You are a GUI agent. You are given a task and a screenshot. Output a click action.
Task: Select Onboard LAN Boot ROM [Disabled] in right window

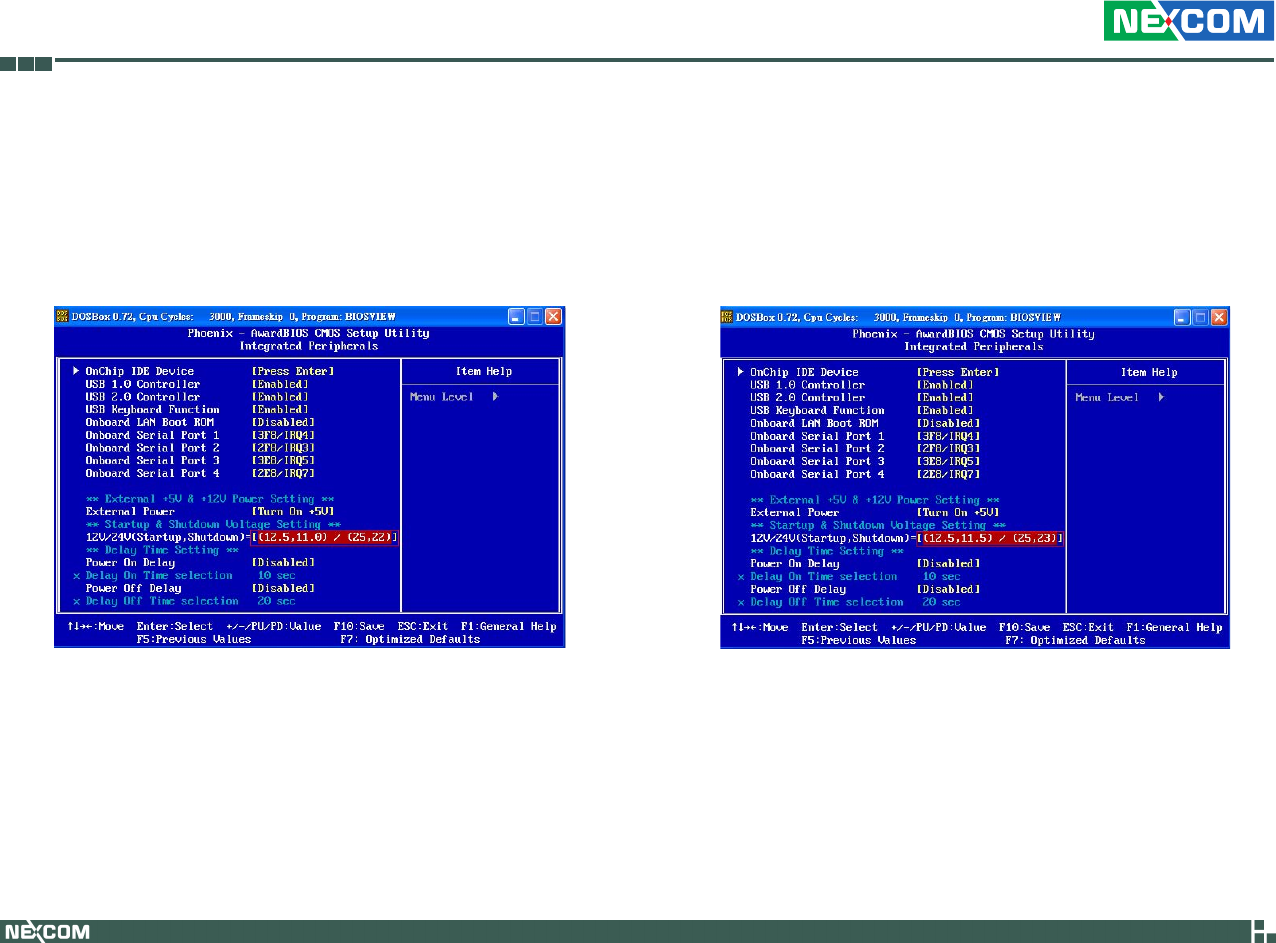(x=947, y=424)
